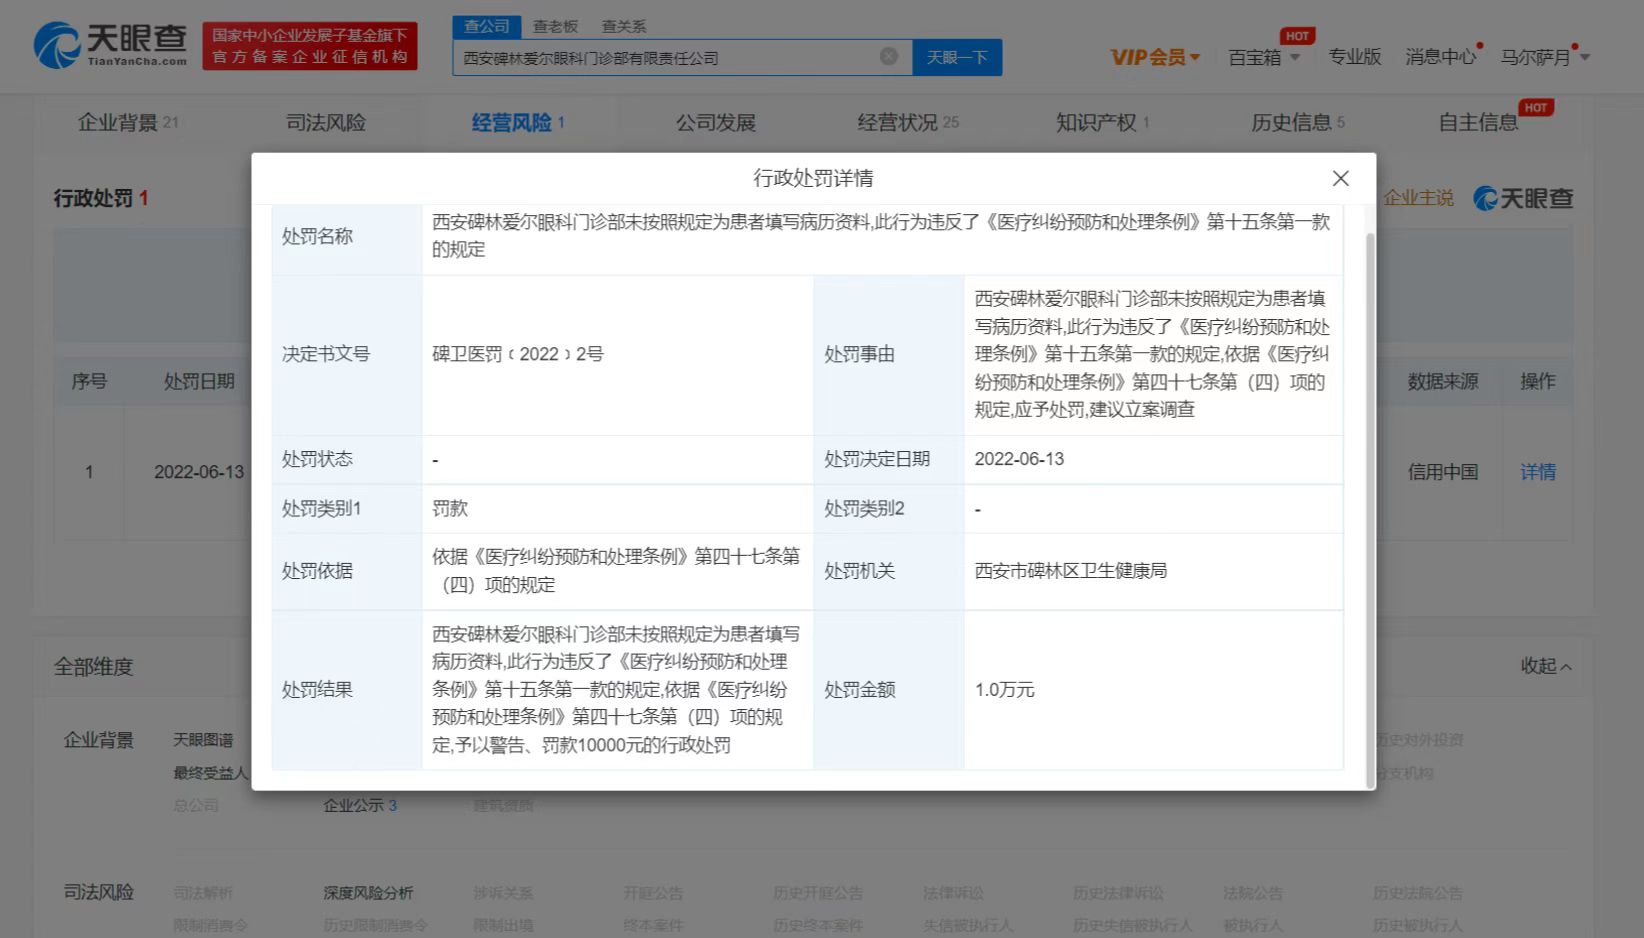Switch to the 查关系 search tab
The height and width of the screenshot is (938, 1644).
623,26
